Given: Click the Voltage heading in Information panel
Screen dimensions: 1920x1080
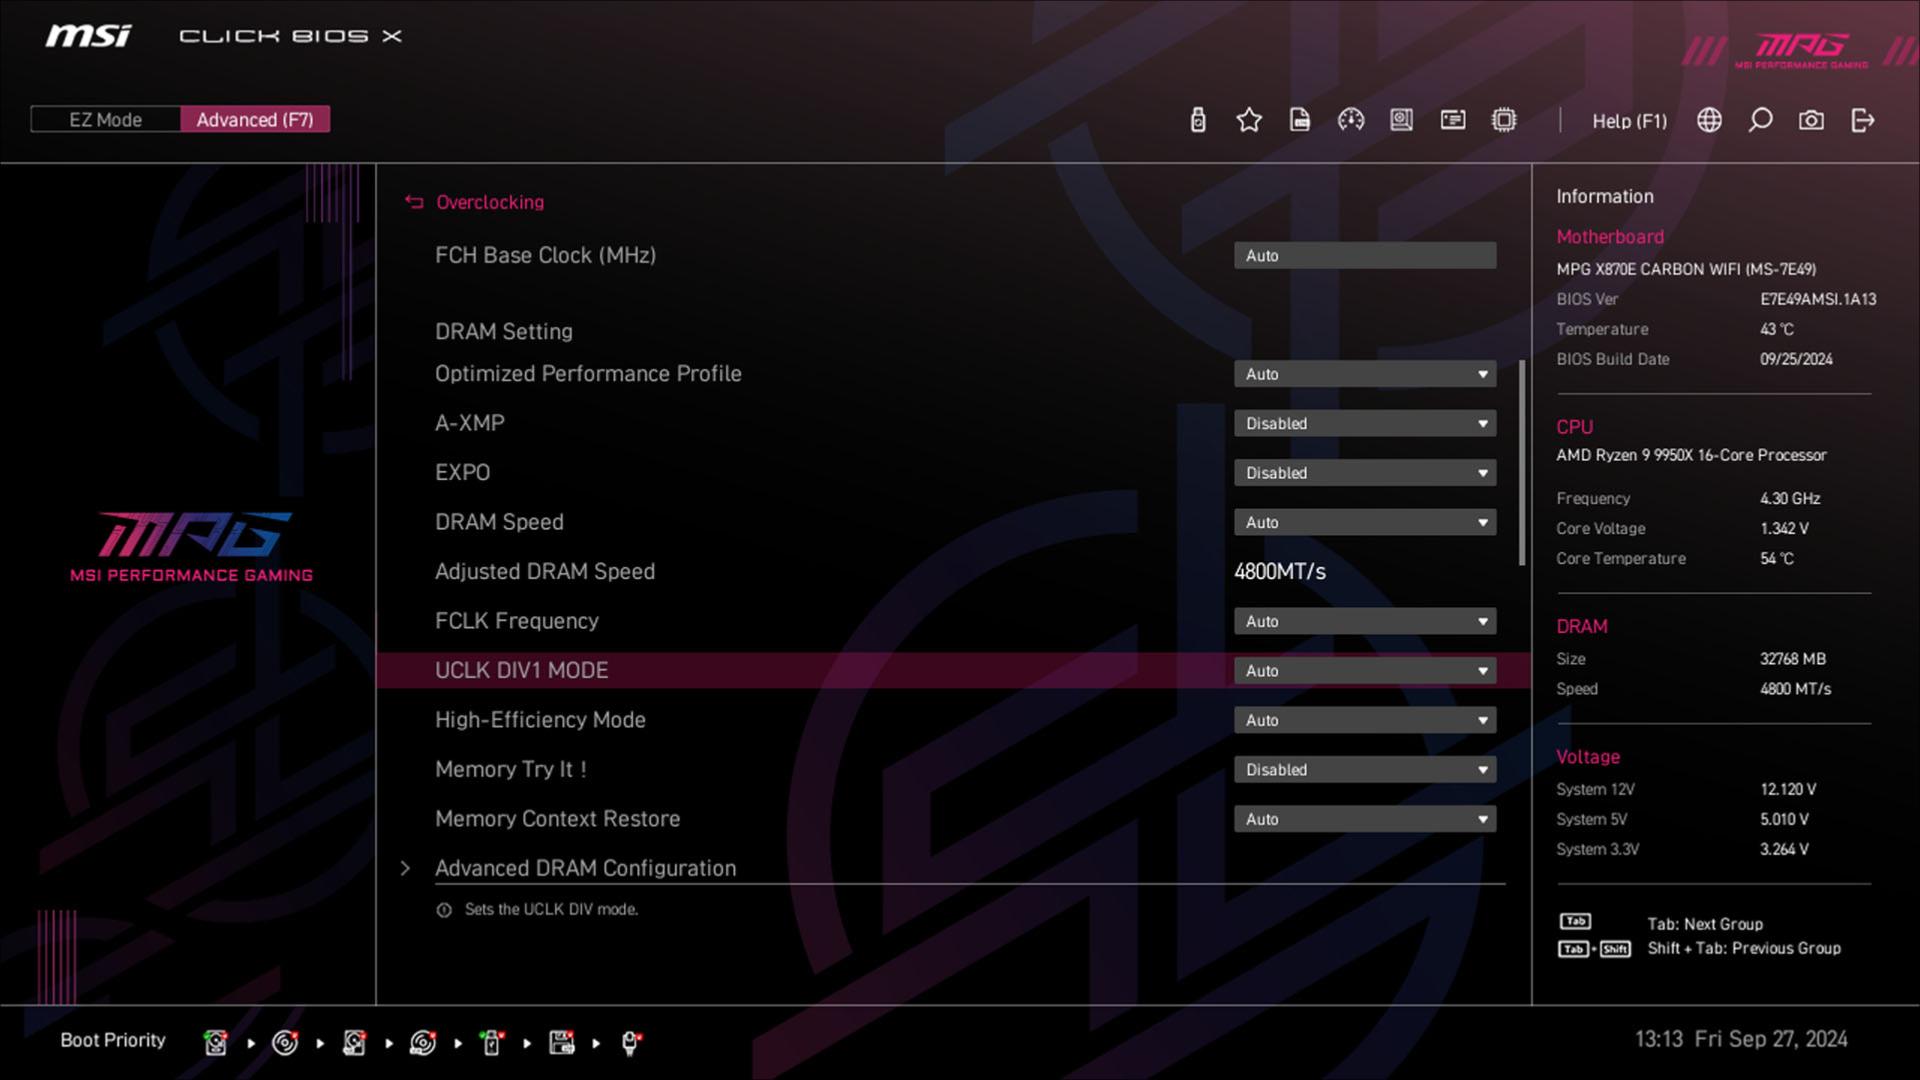Looking at the screenshot, I should [x=1588, y=757].
